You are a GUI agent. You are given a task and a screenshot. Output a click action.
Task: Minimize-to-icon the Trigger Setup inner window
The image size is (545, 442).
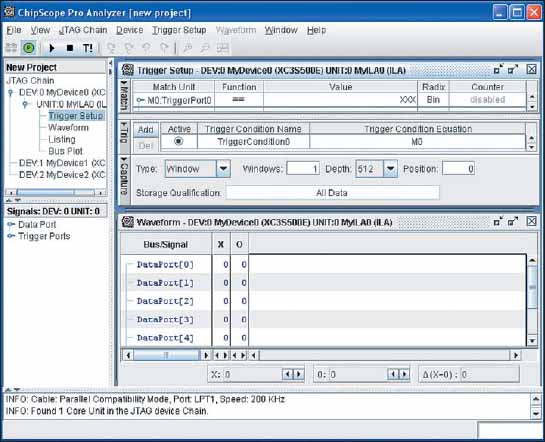tap(499, 69)
